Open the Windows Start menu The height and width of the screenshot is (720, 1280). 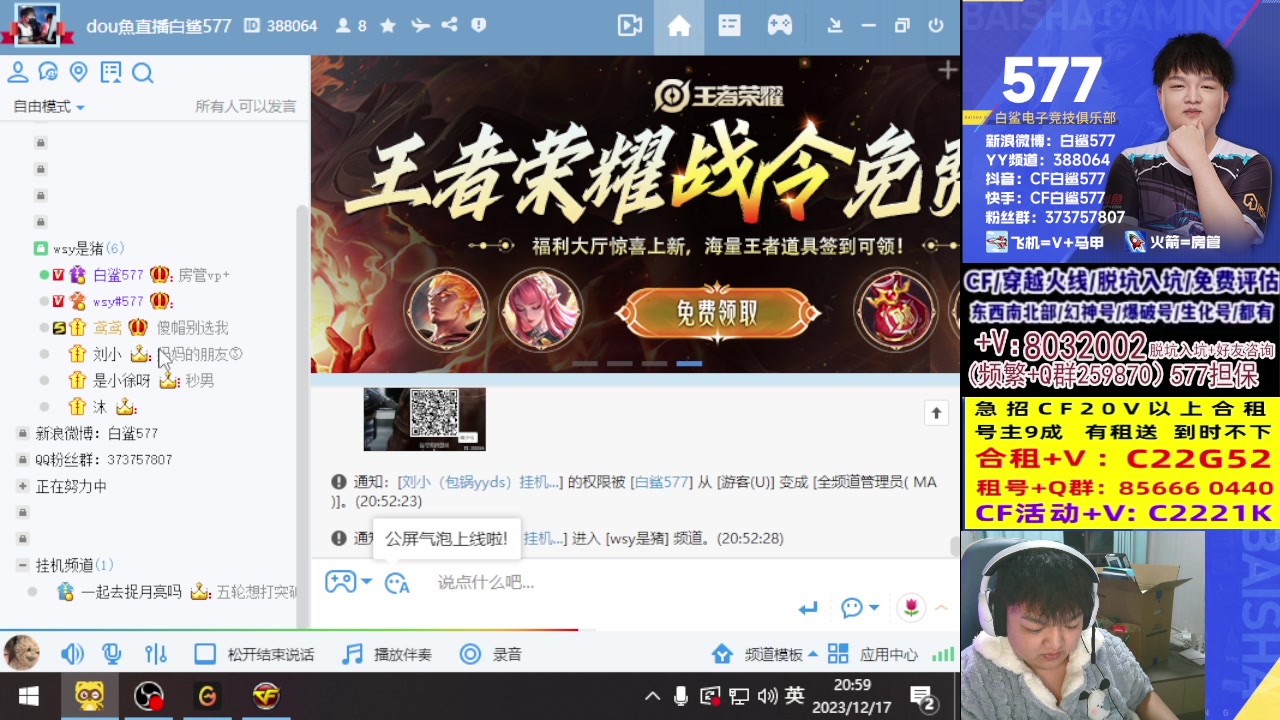click(28, 696)
